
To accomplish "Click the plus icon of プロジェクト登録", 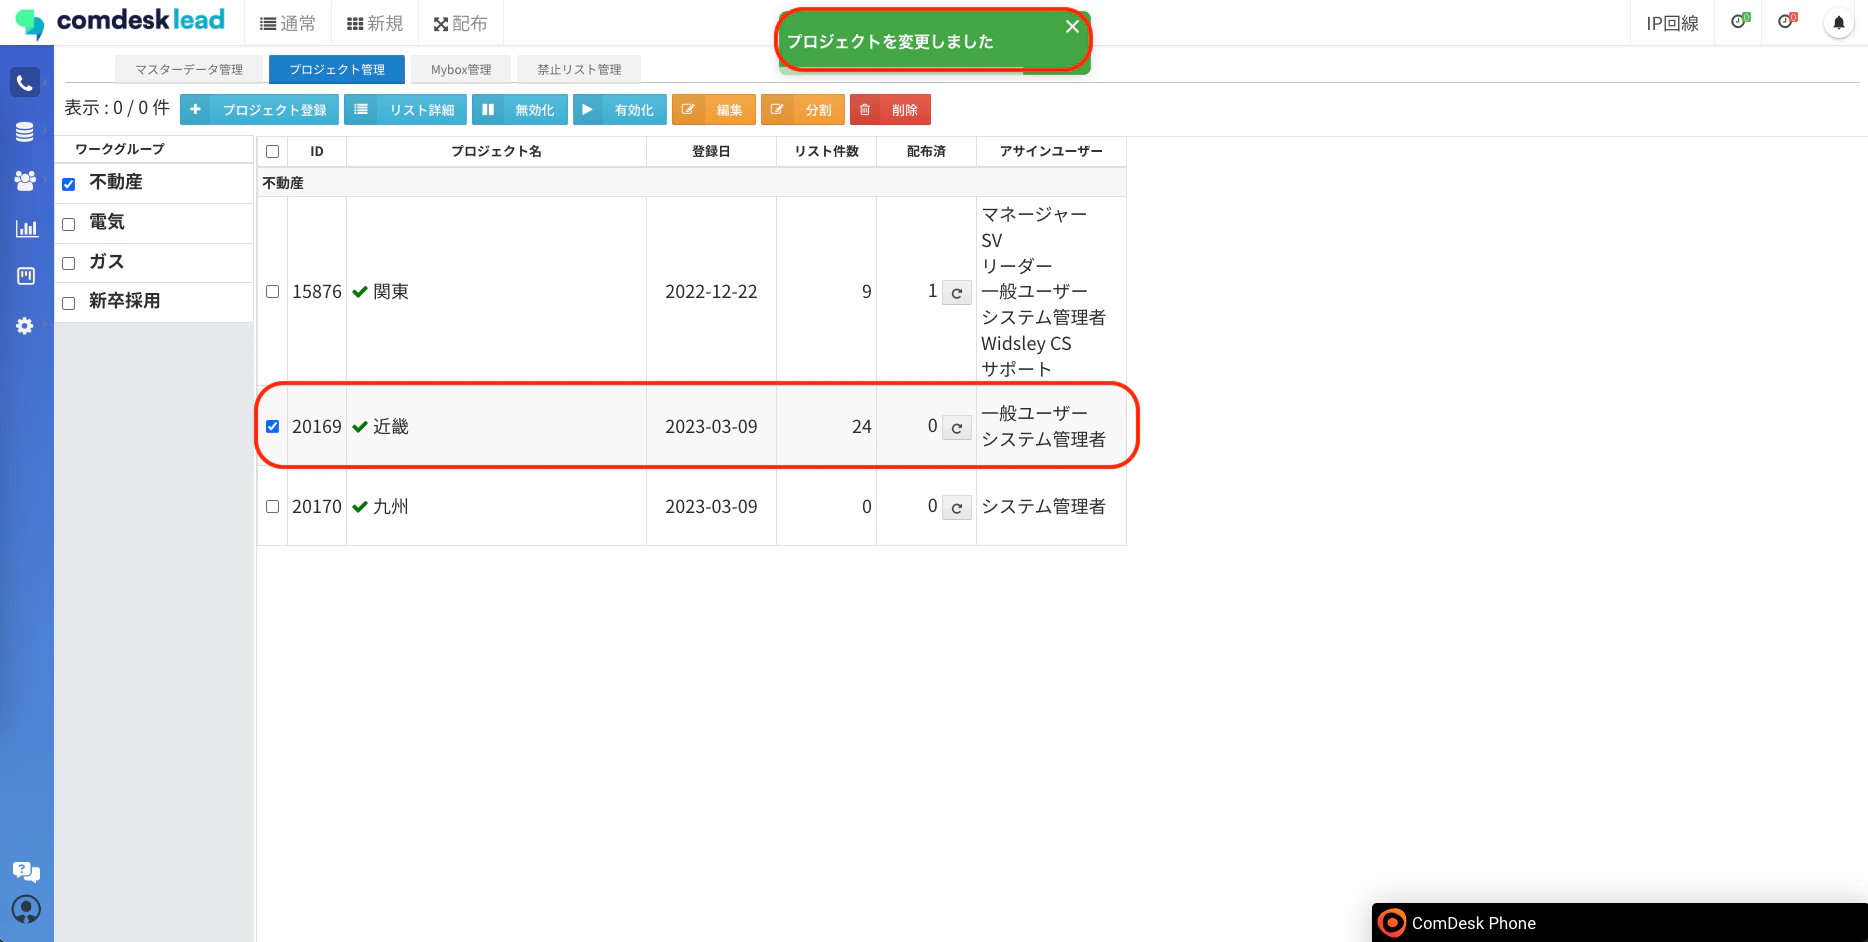I will (x=195, y=110).
